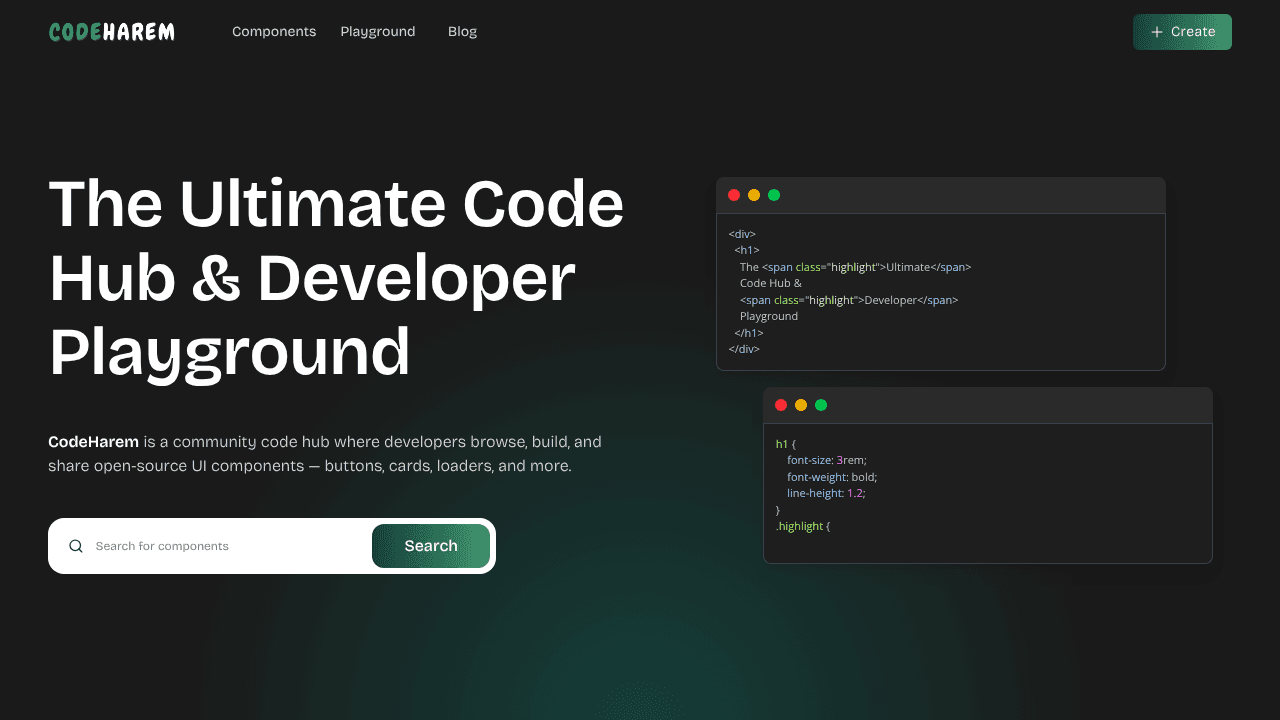Viewport: 1280px width, 720px height.
Task: Click the Create button
Action: click(1182, 32)
